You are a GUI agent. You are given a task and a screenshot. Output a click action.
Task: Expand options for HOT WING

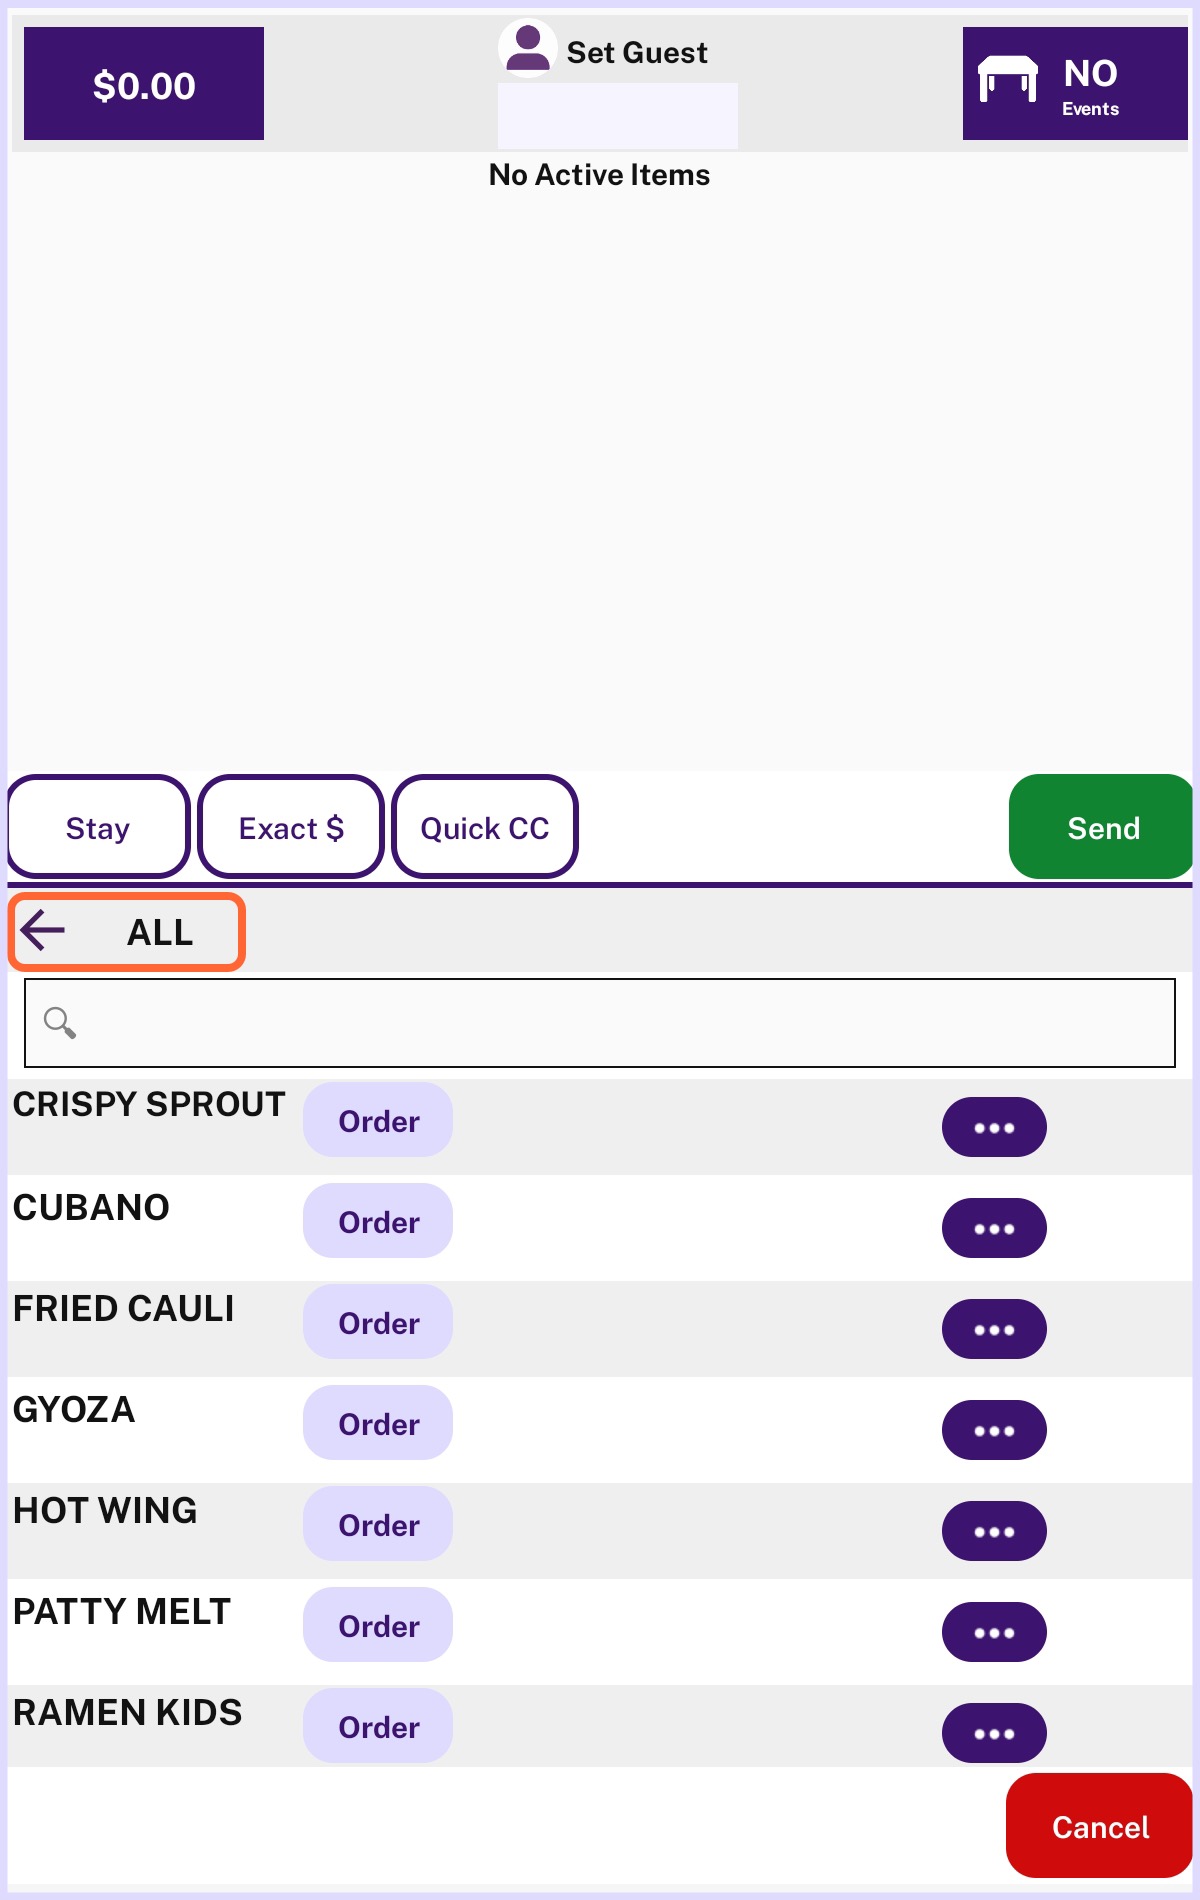tap(993, 1531)
